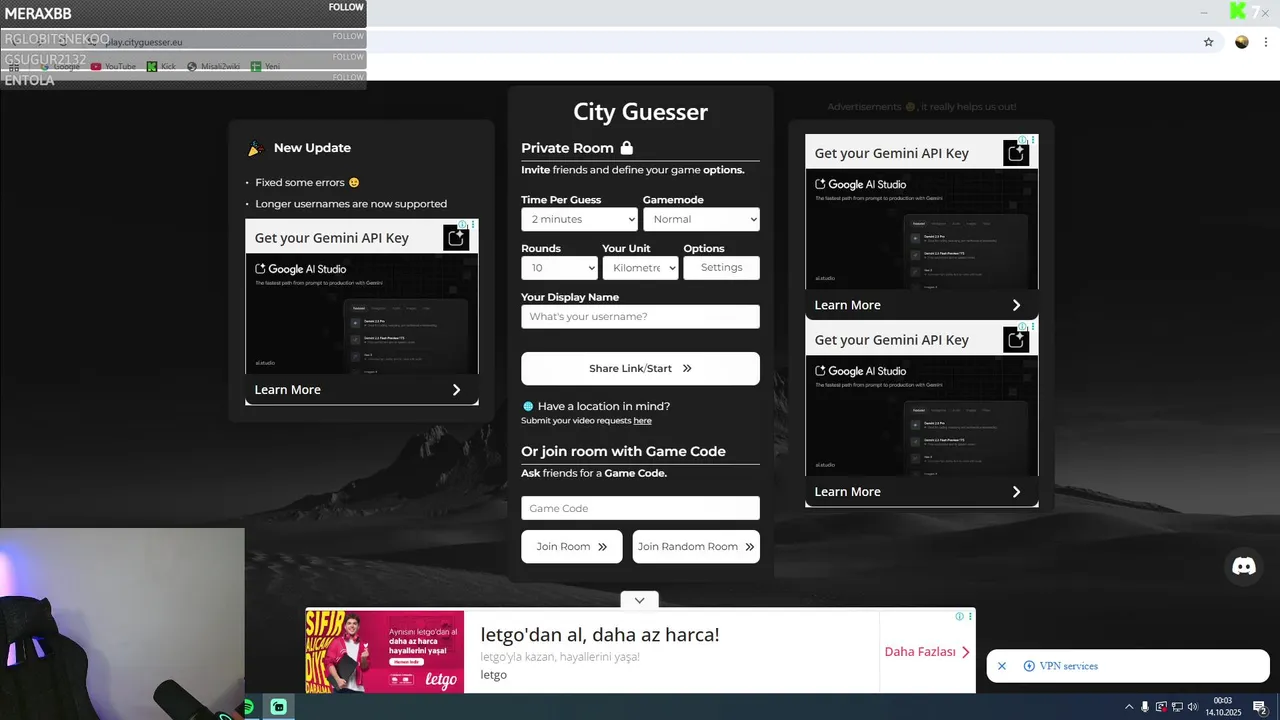Screen dimensions: 1280x720
Task: Click the Join Room button
Action: click(x=571, y=546)
